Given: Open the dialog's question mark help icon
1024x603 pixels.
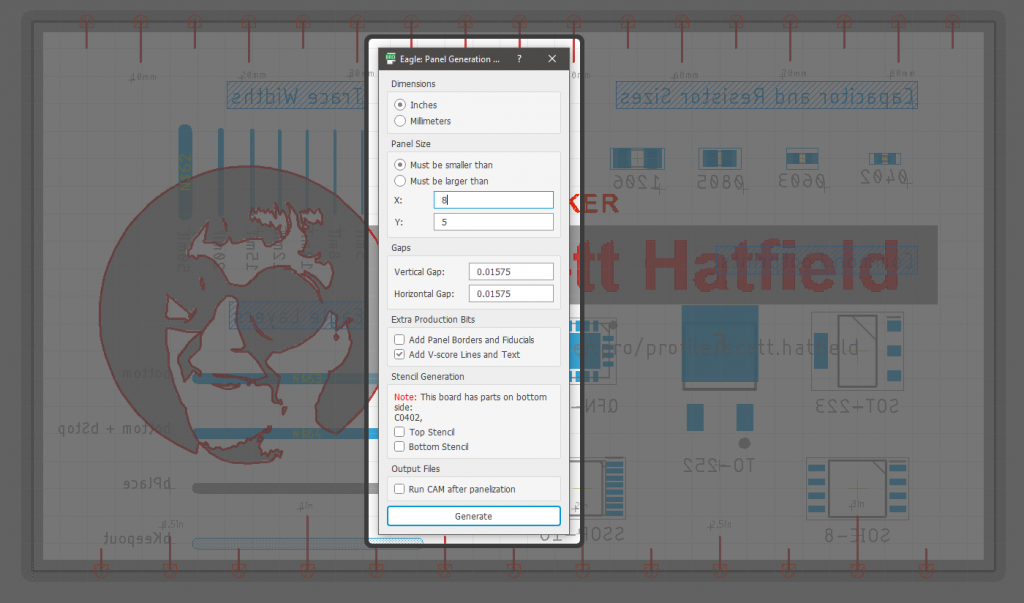Looking at the screenshot, I should (x=518, y=58).
